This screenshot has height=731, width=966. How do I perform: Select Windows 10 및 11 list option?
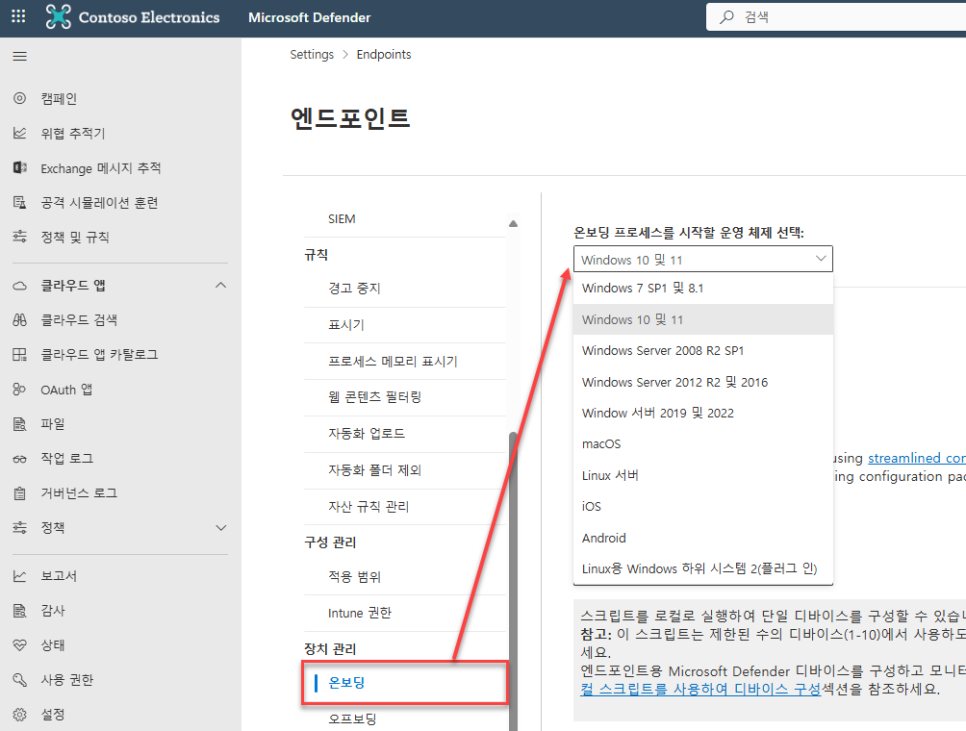click(x=703, y=320)
